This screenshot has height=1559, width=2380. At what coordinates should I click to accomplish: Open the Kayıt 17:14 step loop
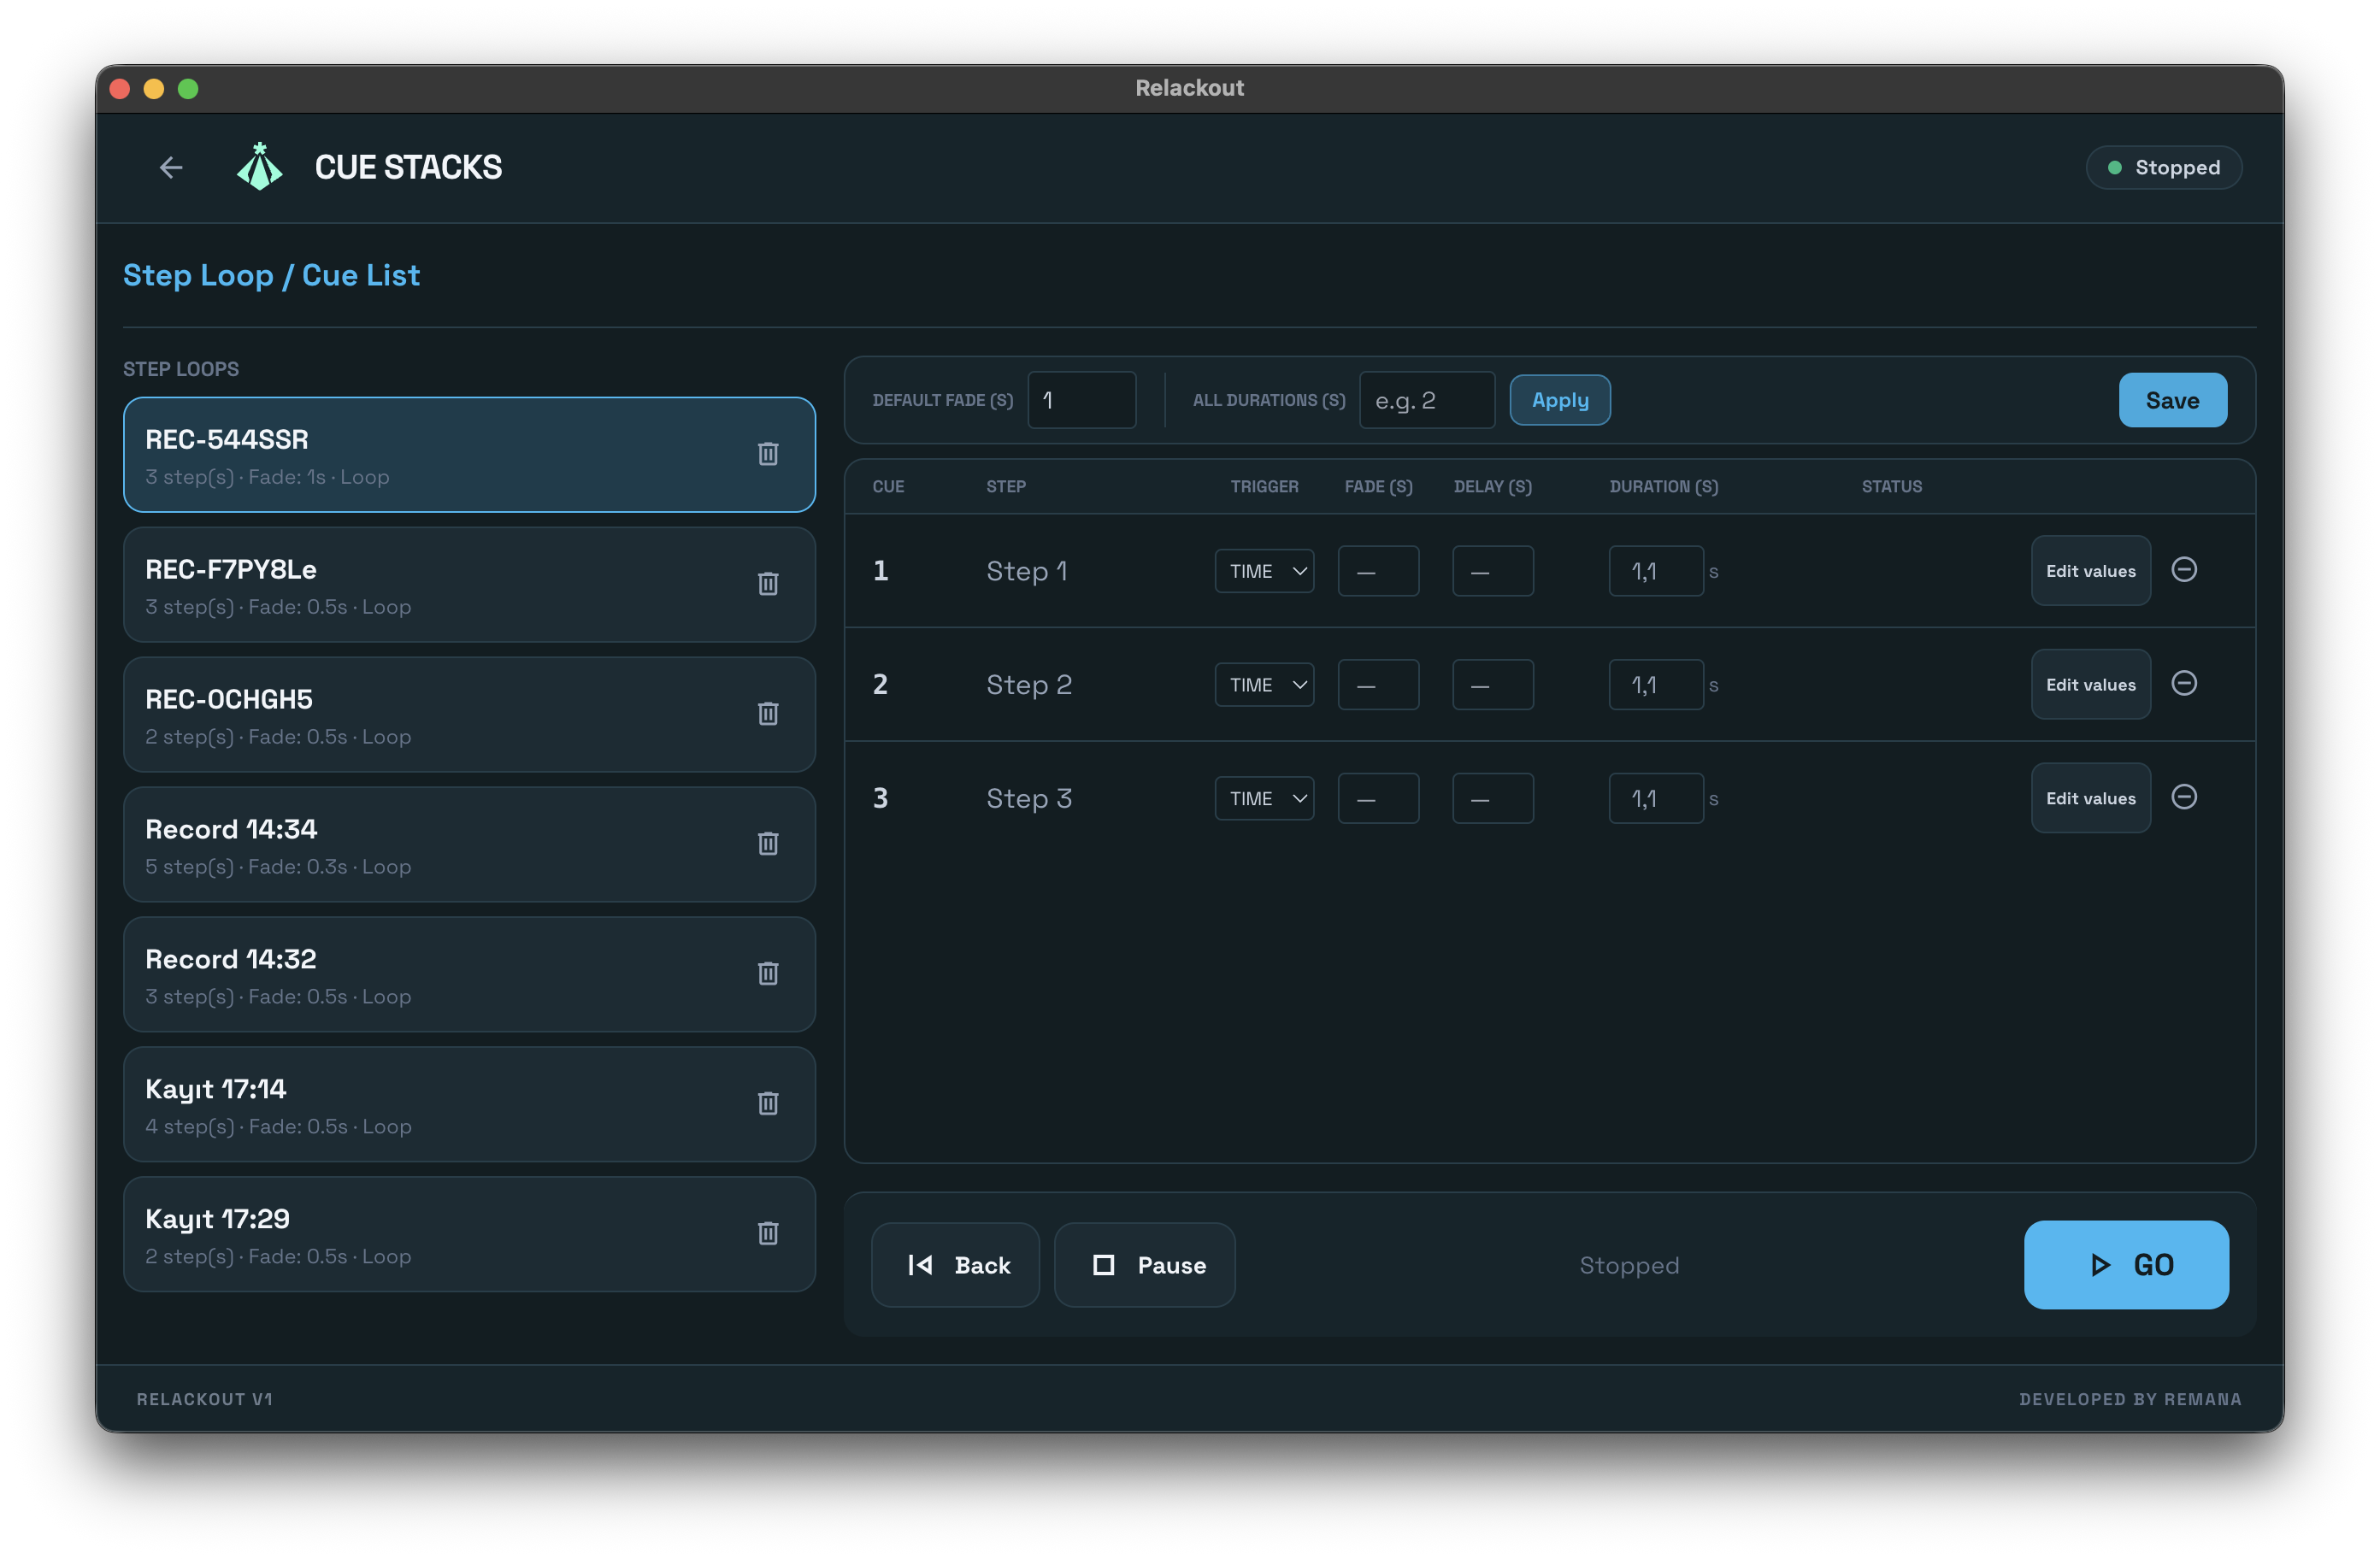click(469, 1105)
